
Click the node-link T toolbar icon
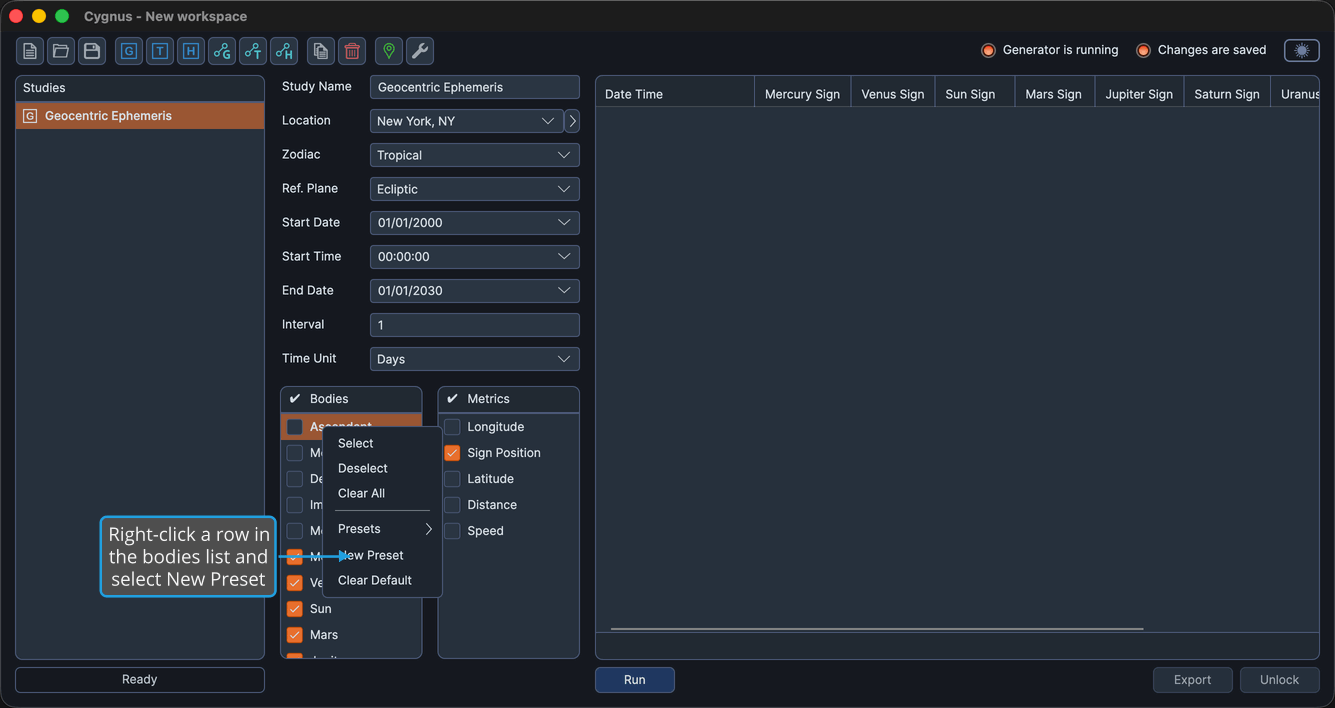[x=253, y=51]
